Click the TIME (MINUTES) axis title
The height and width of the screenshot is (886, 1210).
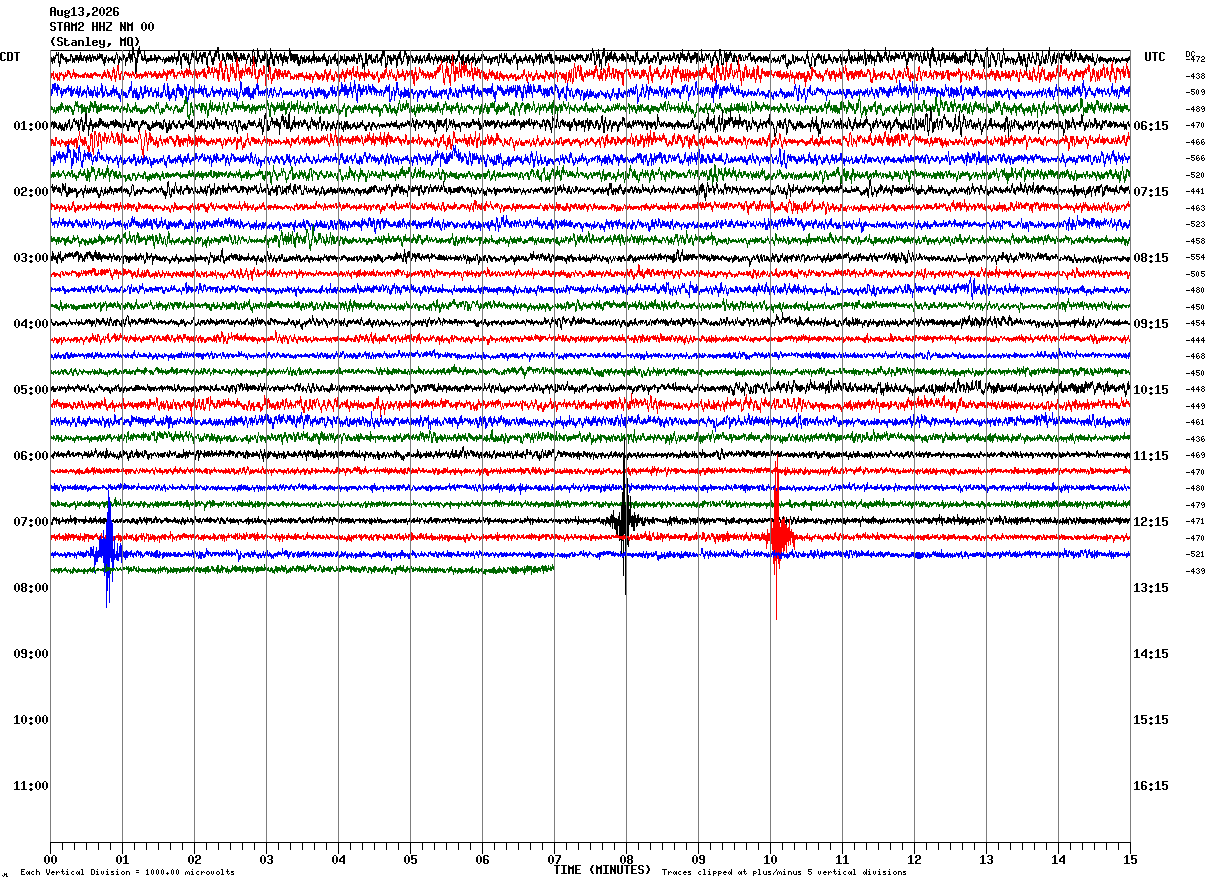(x=602, y=870)
